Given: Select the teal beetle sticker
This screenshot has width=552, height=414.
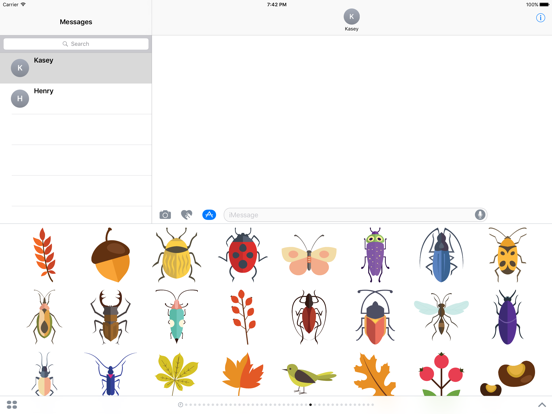Looking at the screenshot, I should [x=176, y=317].
